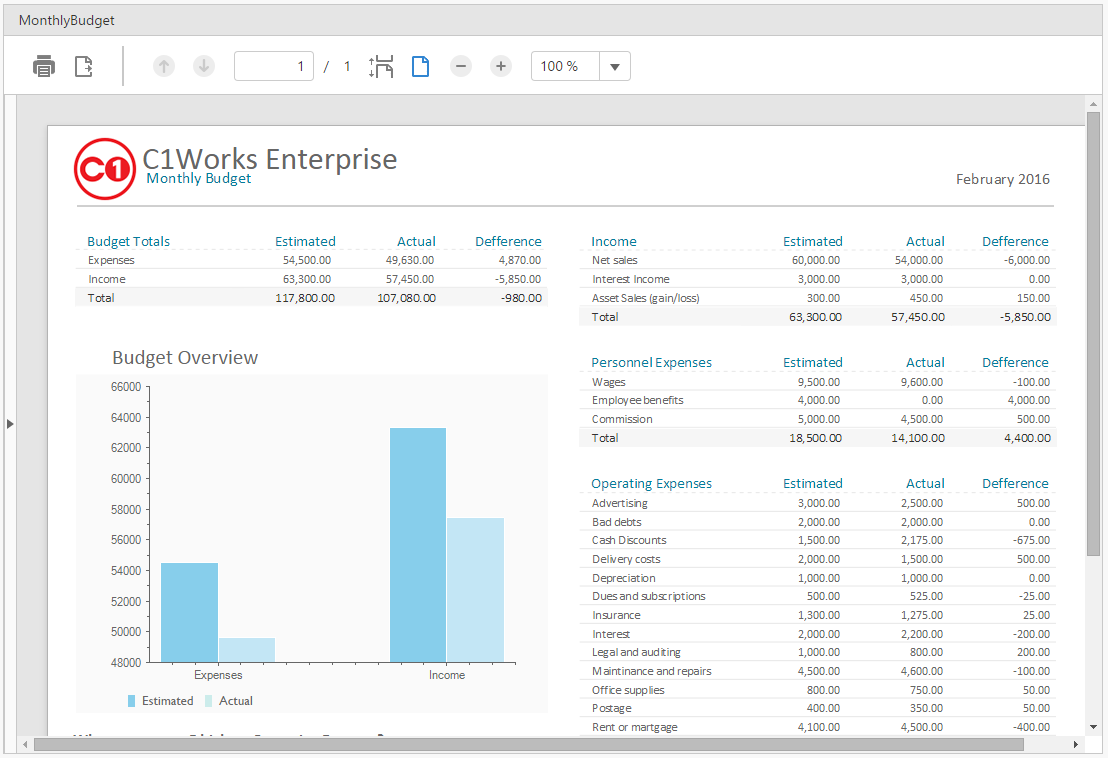Click the Estimated legend color swatch
1108x758 pixels.
point(131,701)
